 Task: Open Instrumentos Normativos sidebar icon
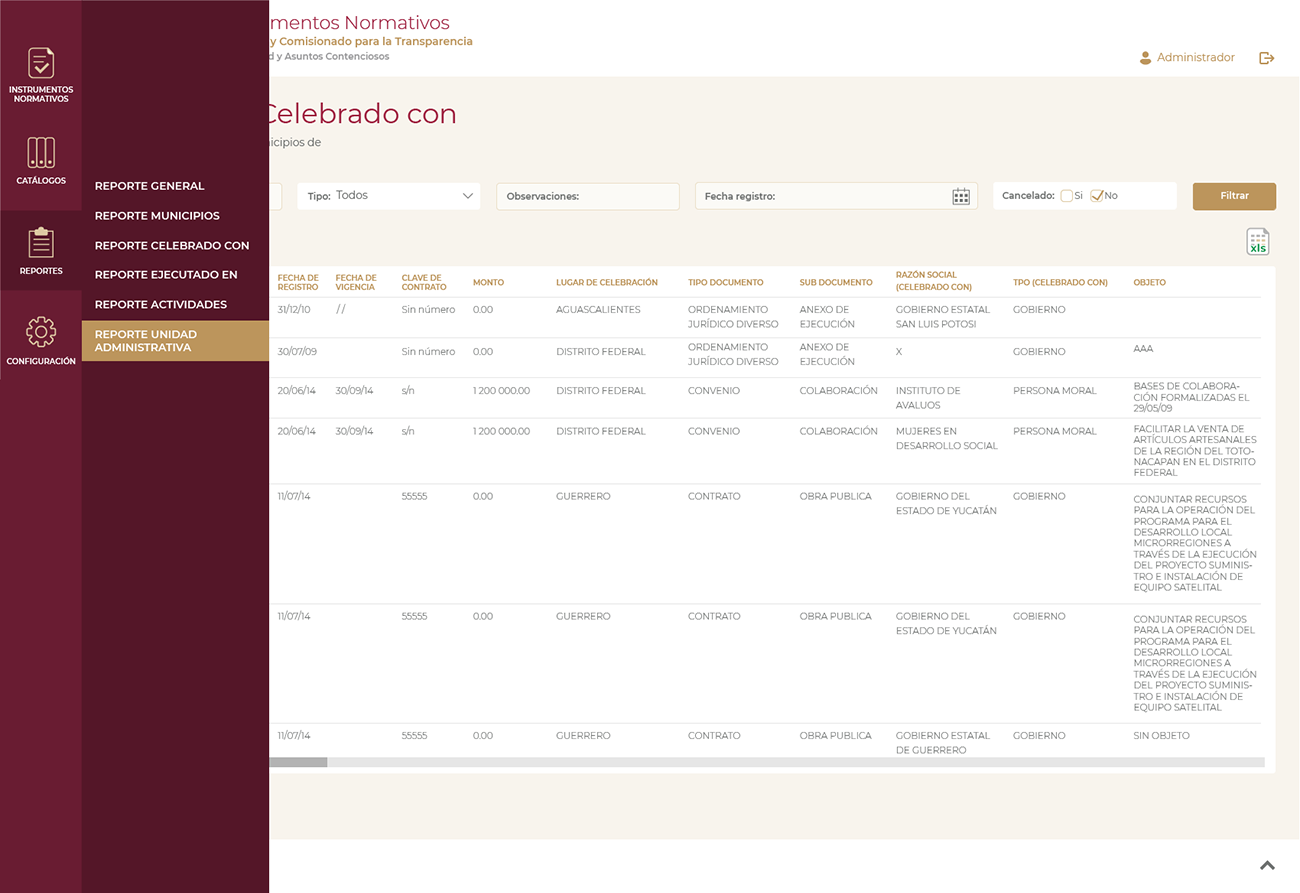(41, 64)
